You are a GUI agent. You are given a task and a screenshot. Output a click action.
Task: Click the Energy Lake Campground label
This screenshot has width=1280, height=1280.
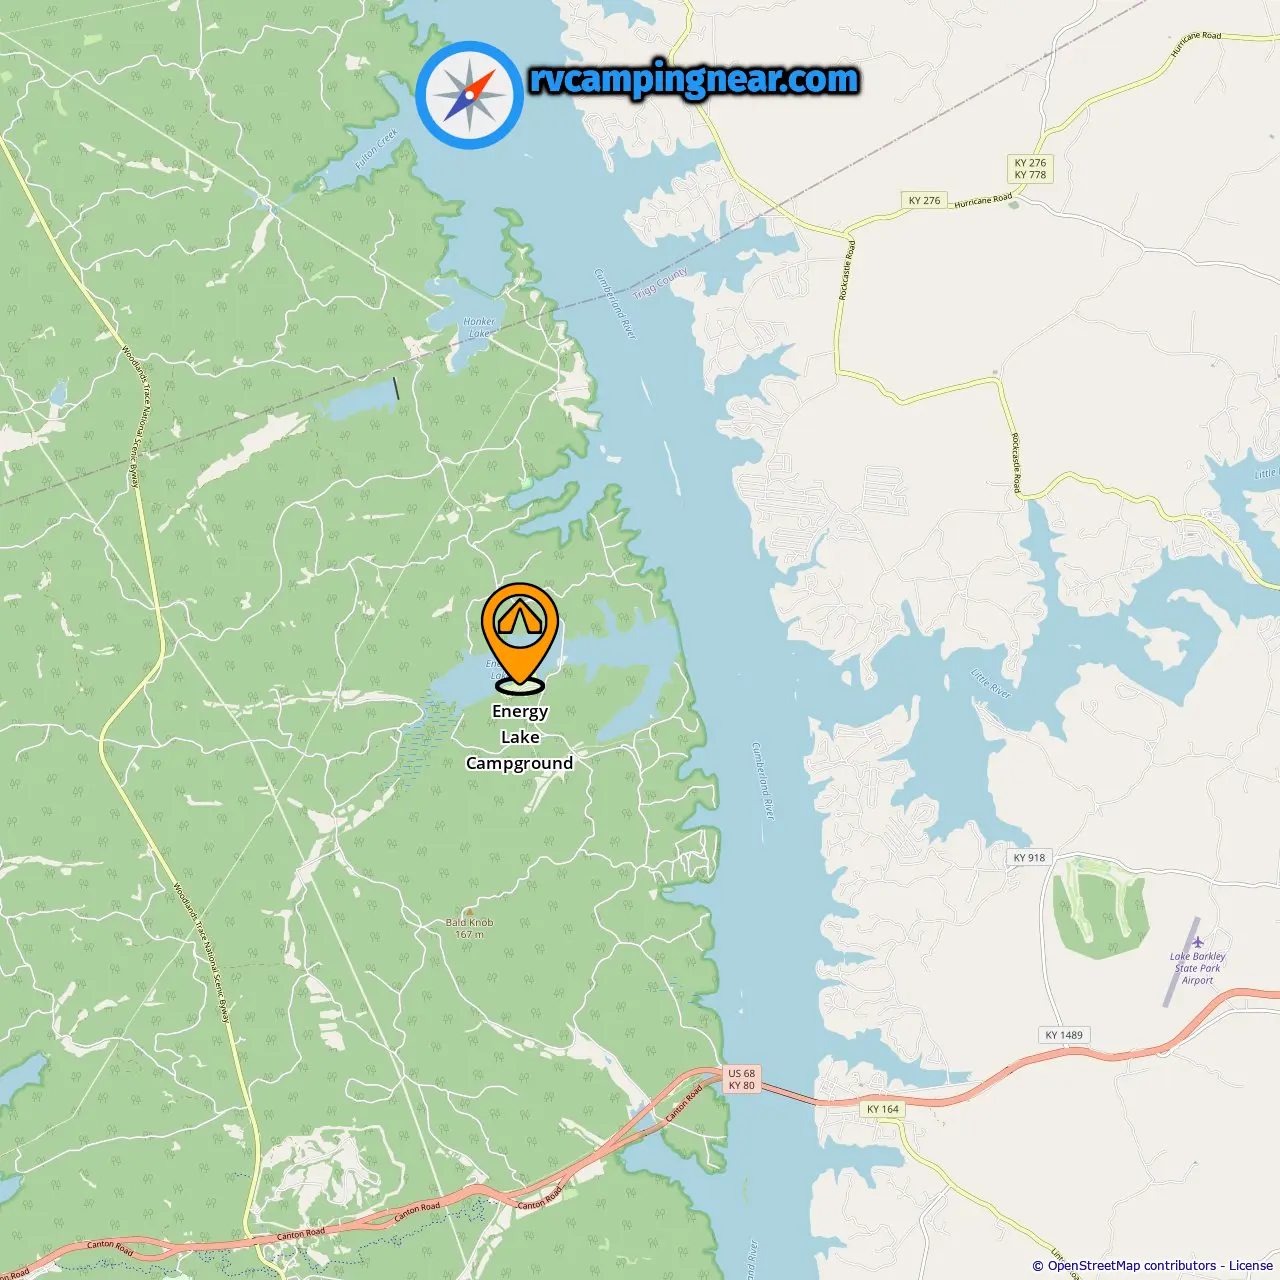(520, 737)
